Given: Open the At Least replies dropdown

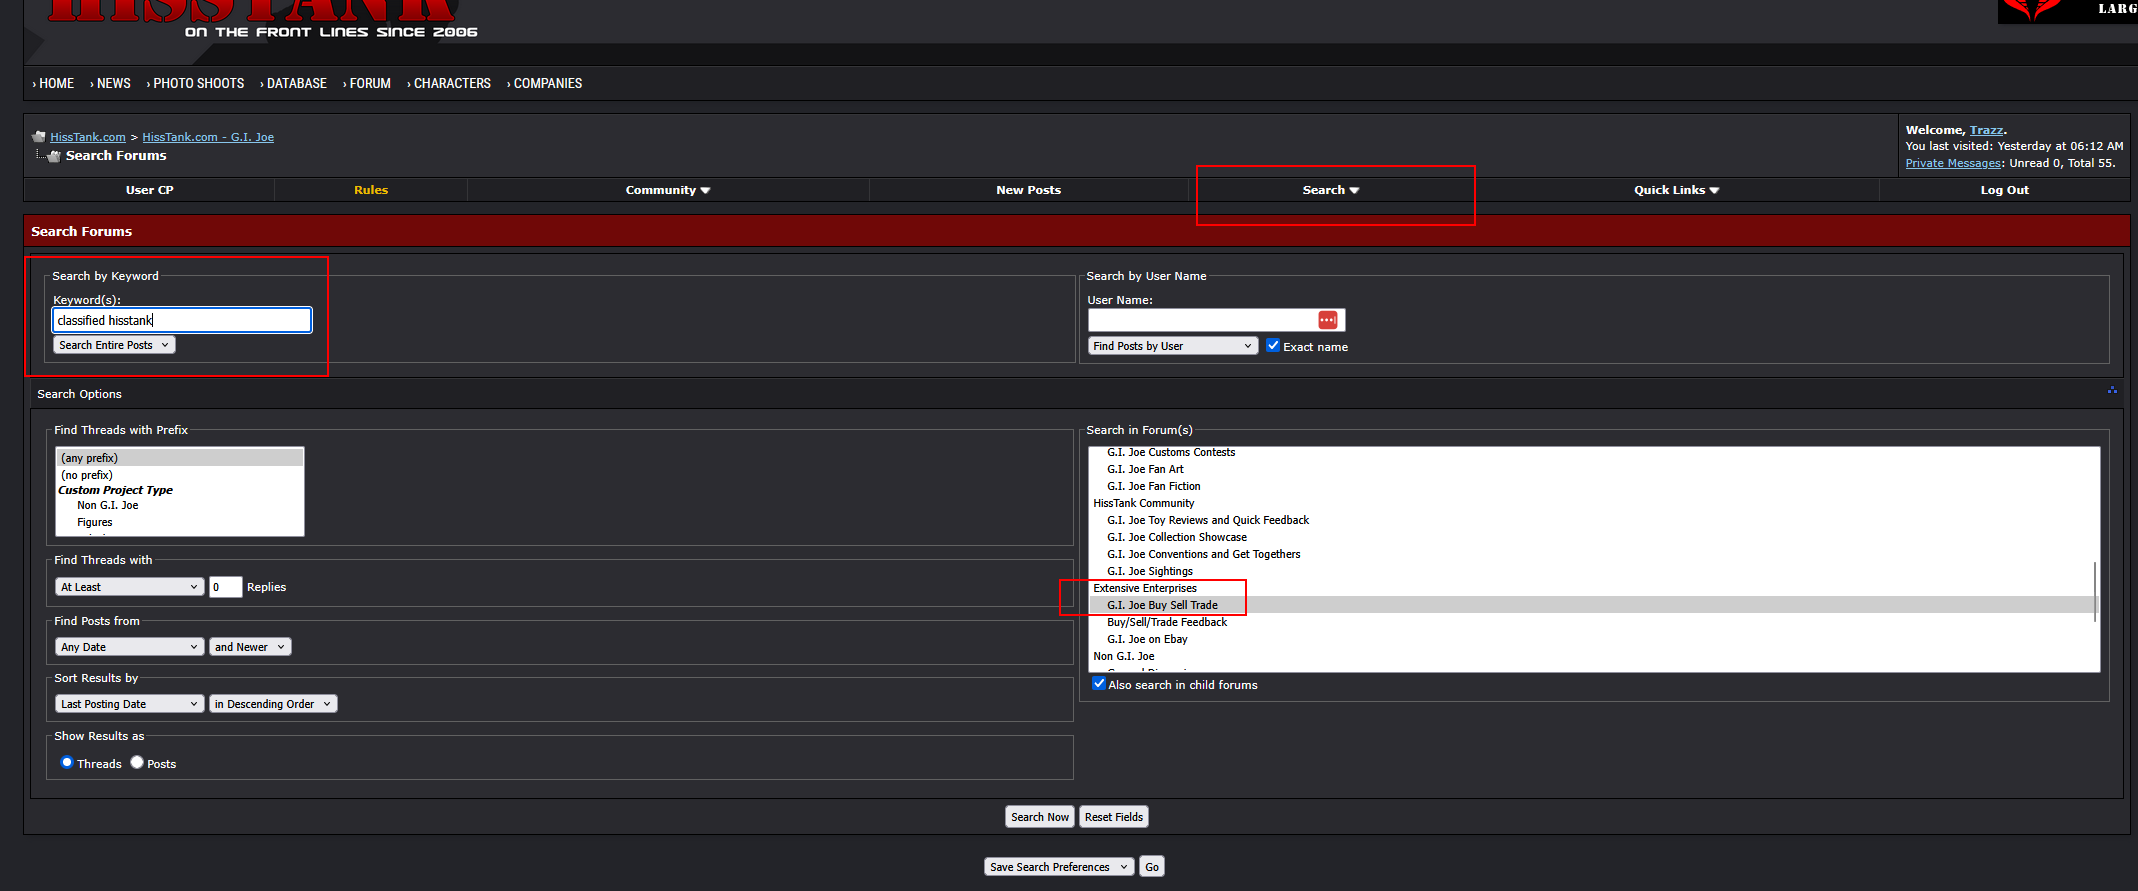Looking at the screenshot, I should [130, 587].
